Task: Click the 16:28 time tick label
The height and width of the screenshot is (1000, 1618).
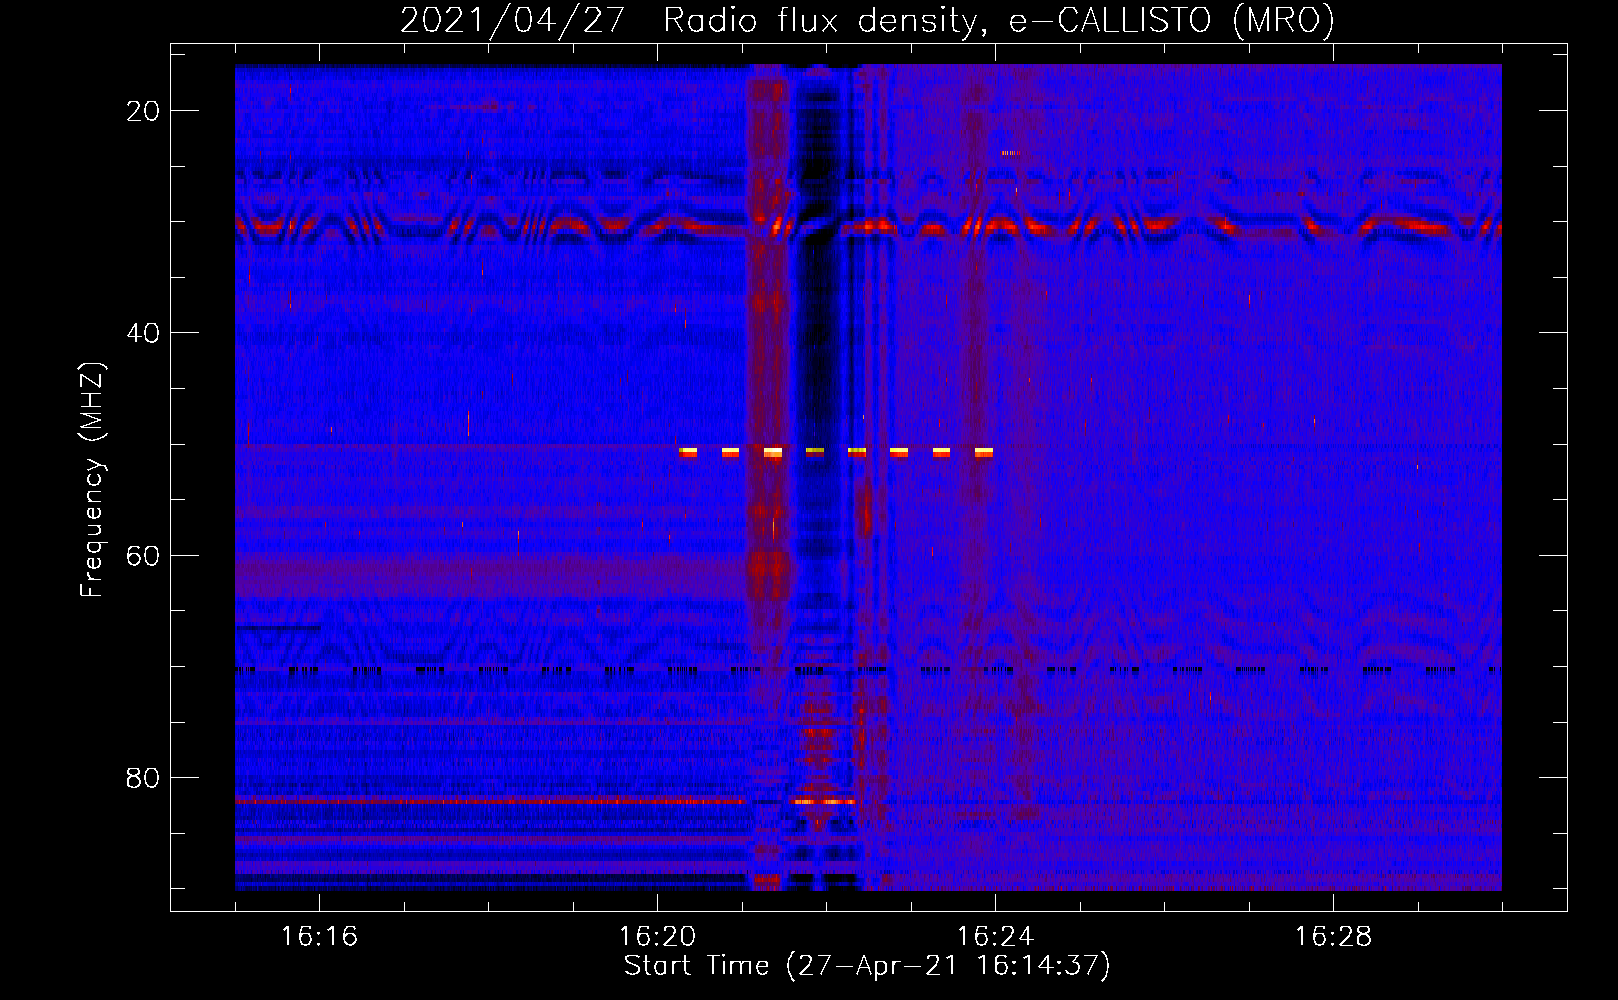Action: 1333,937
